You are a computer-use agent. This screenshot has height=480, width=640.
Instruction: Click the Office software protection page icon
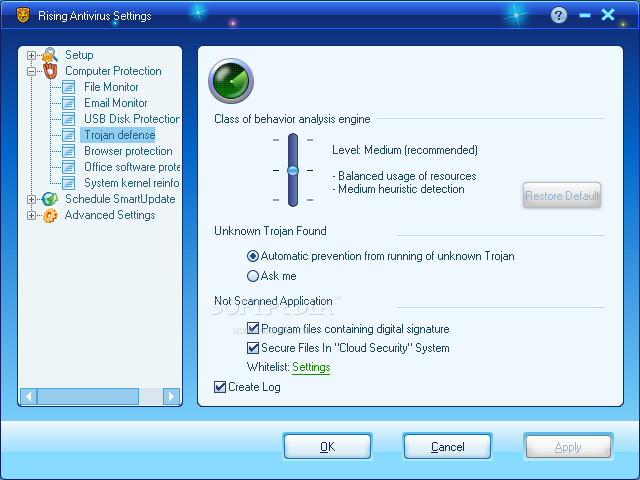[x=69, y=167]
